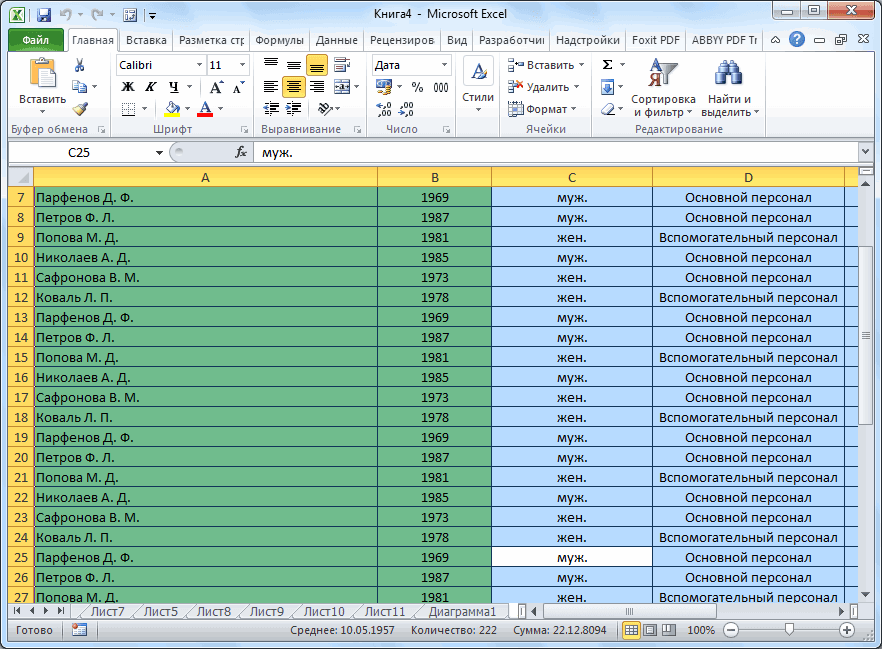Screen dimensions: 882x649
Task: Toggle italic formatting (К)
Action: (150, 87)
